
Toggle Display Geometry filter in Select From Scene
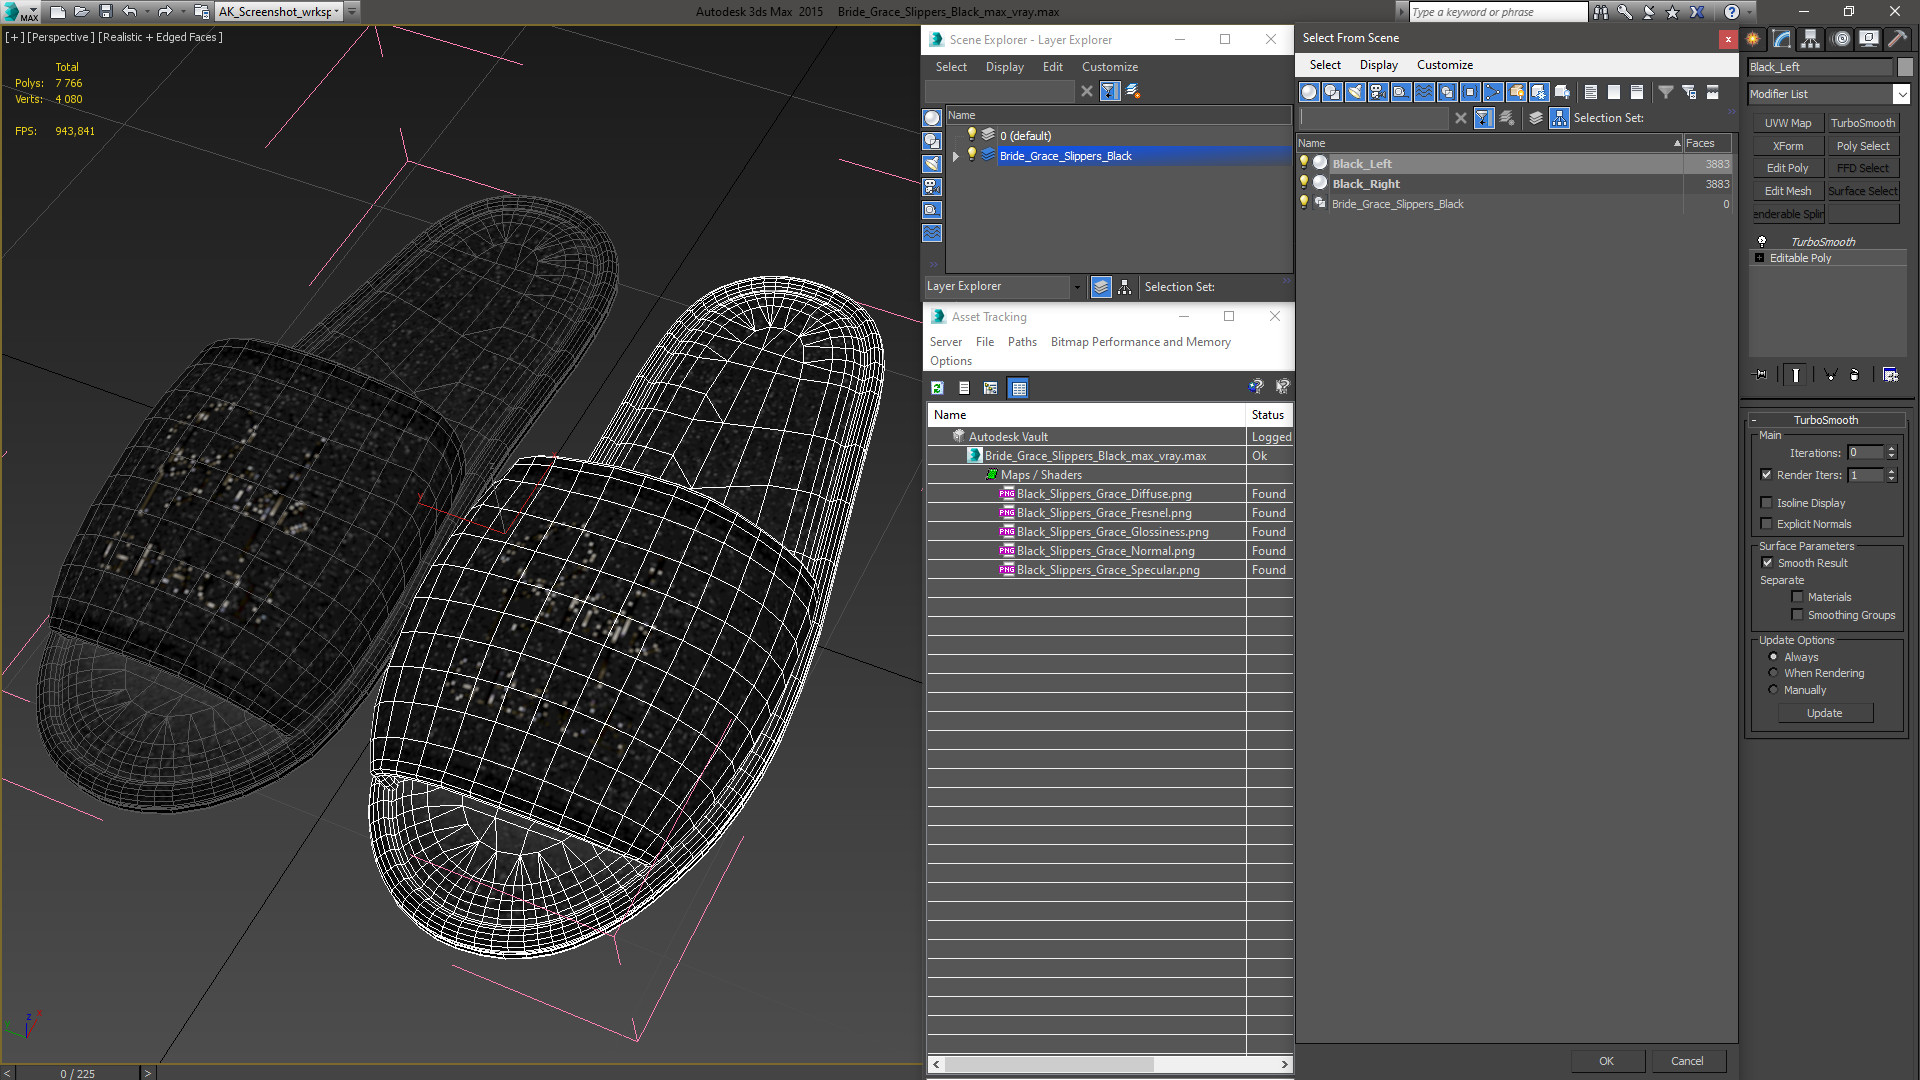(1309, 92)
